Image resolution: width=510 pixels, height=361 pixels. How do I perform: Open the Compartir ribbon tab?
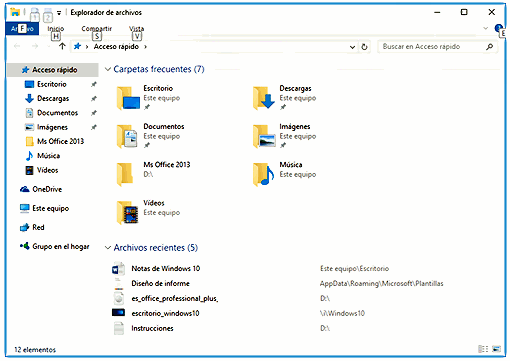[97, 29]
